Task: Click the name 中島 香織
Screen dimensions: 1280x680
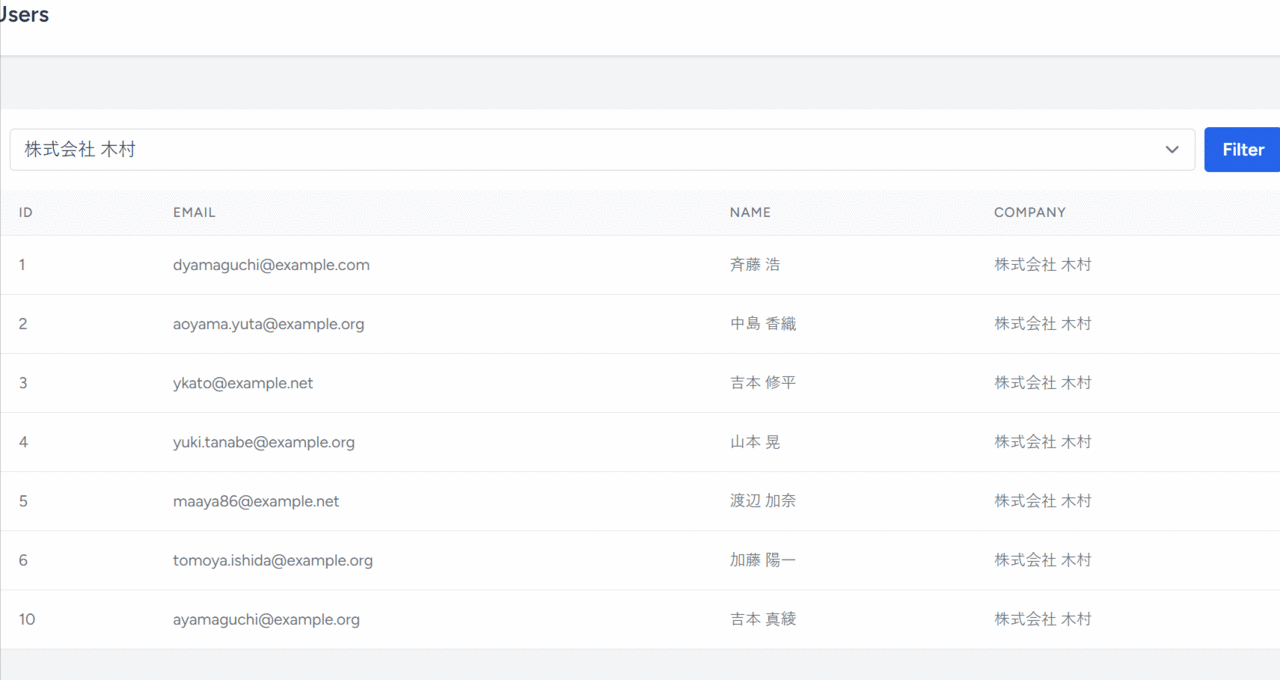Action: tap(763, 324)
